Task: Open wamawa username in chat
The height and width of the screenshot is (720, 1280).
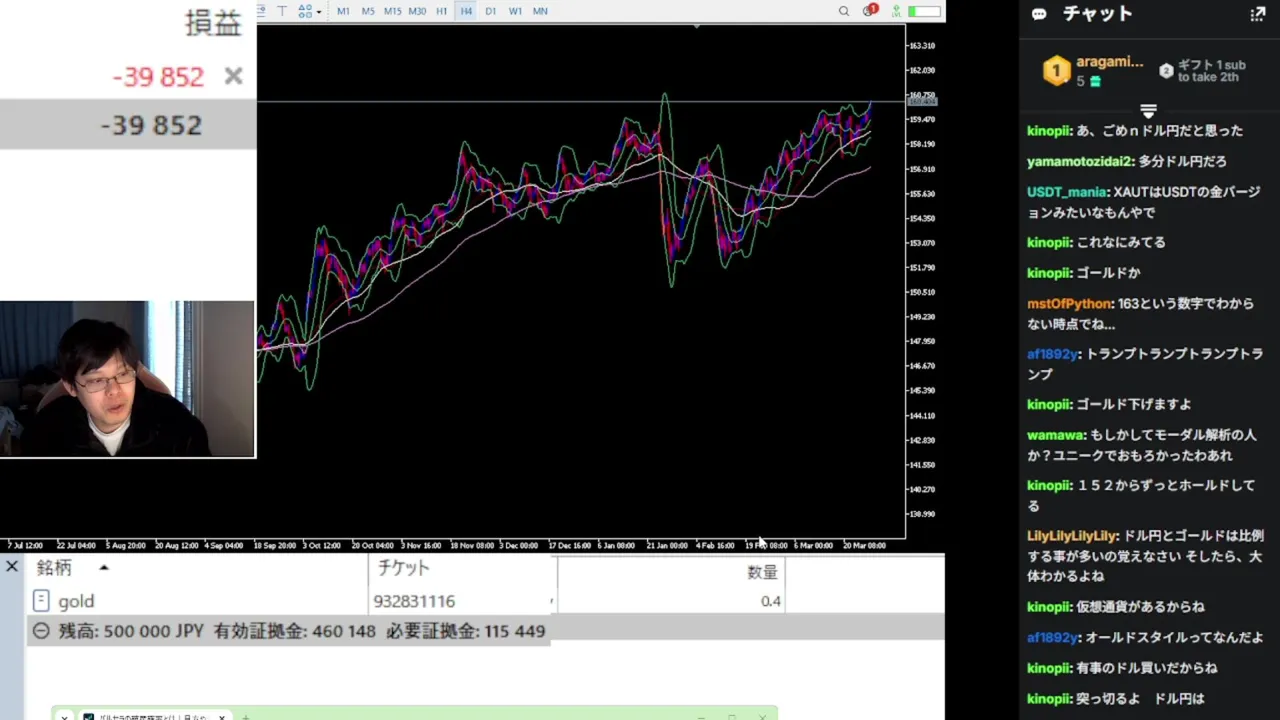Action: [x=1056, y=435]
